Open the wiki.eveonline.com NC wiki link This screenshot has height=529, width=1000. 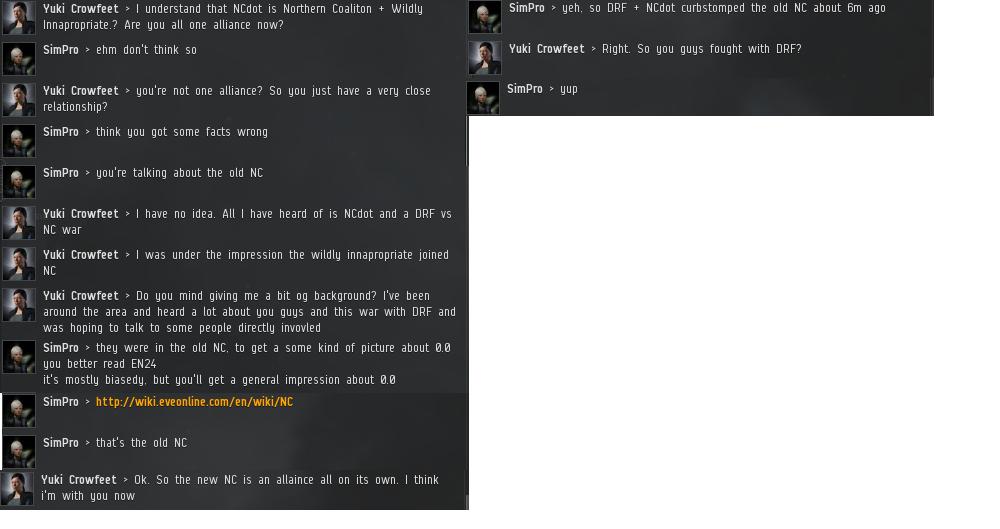(x=195, y=401)
